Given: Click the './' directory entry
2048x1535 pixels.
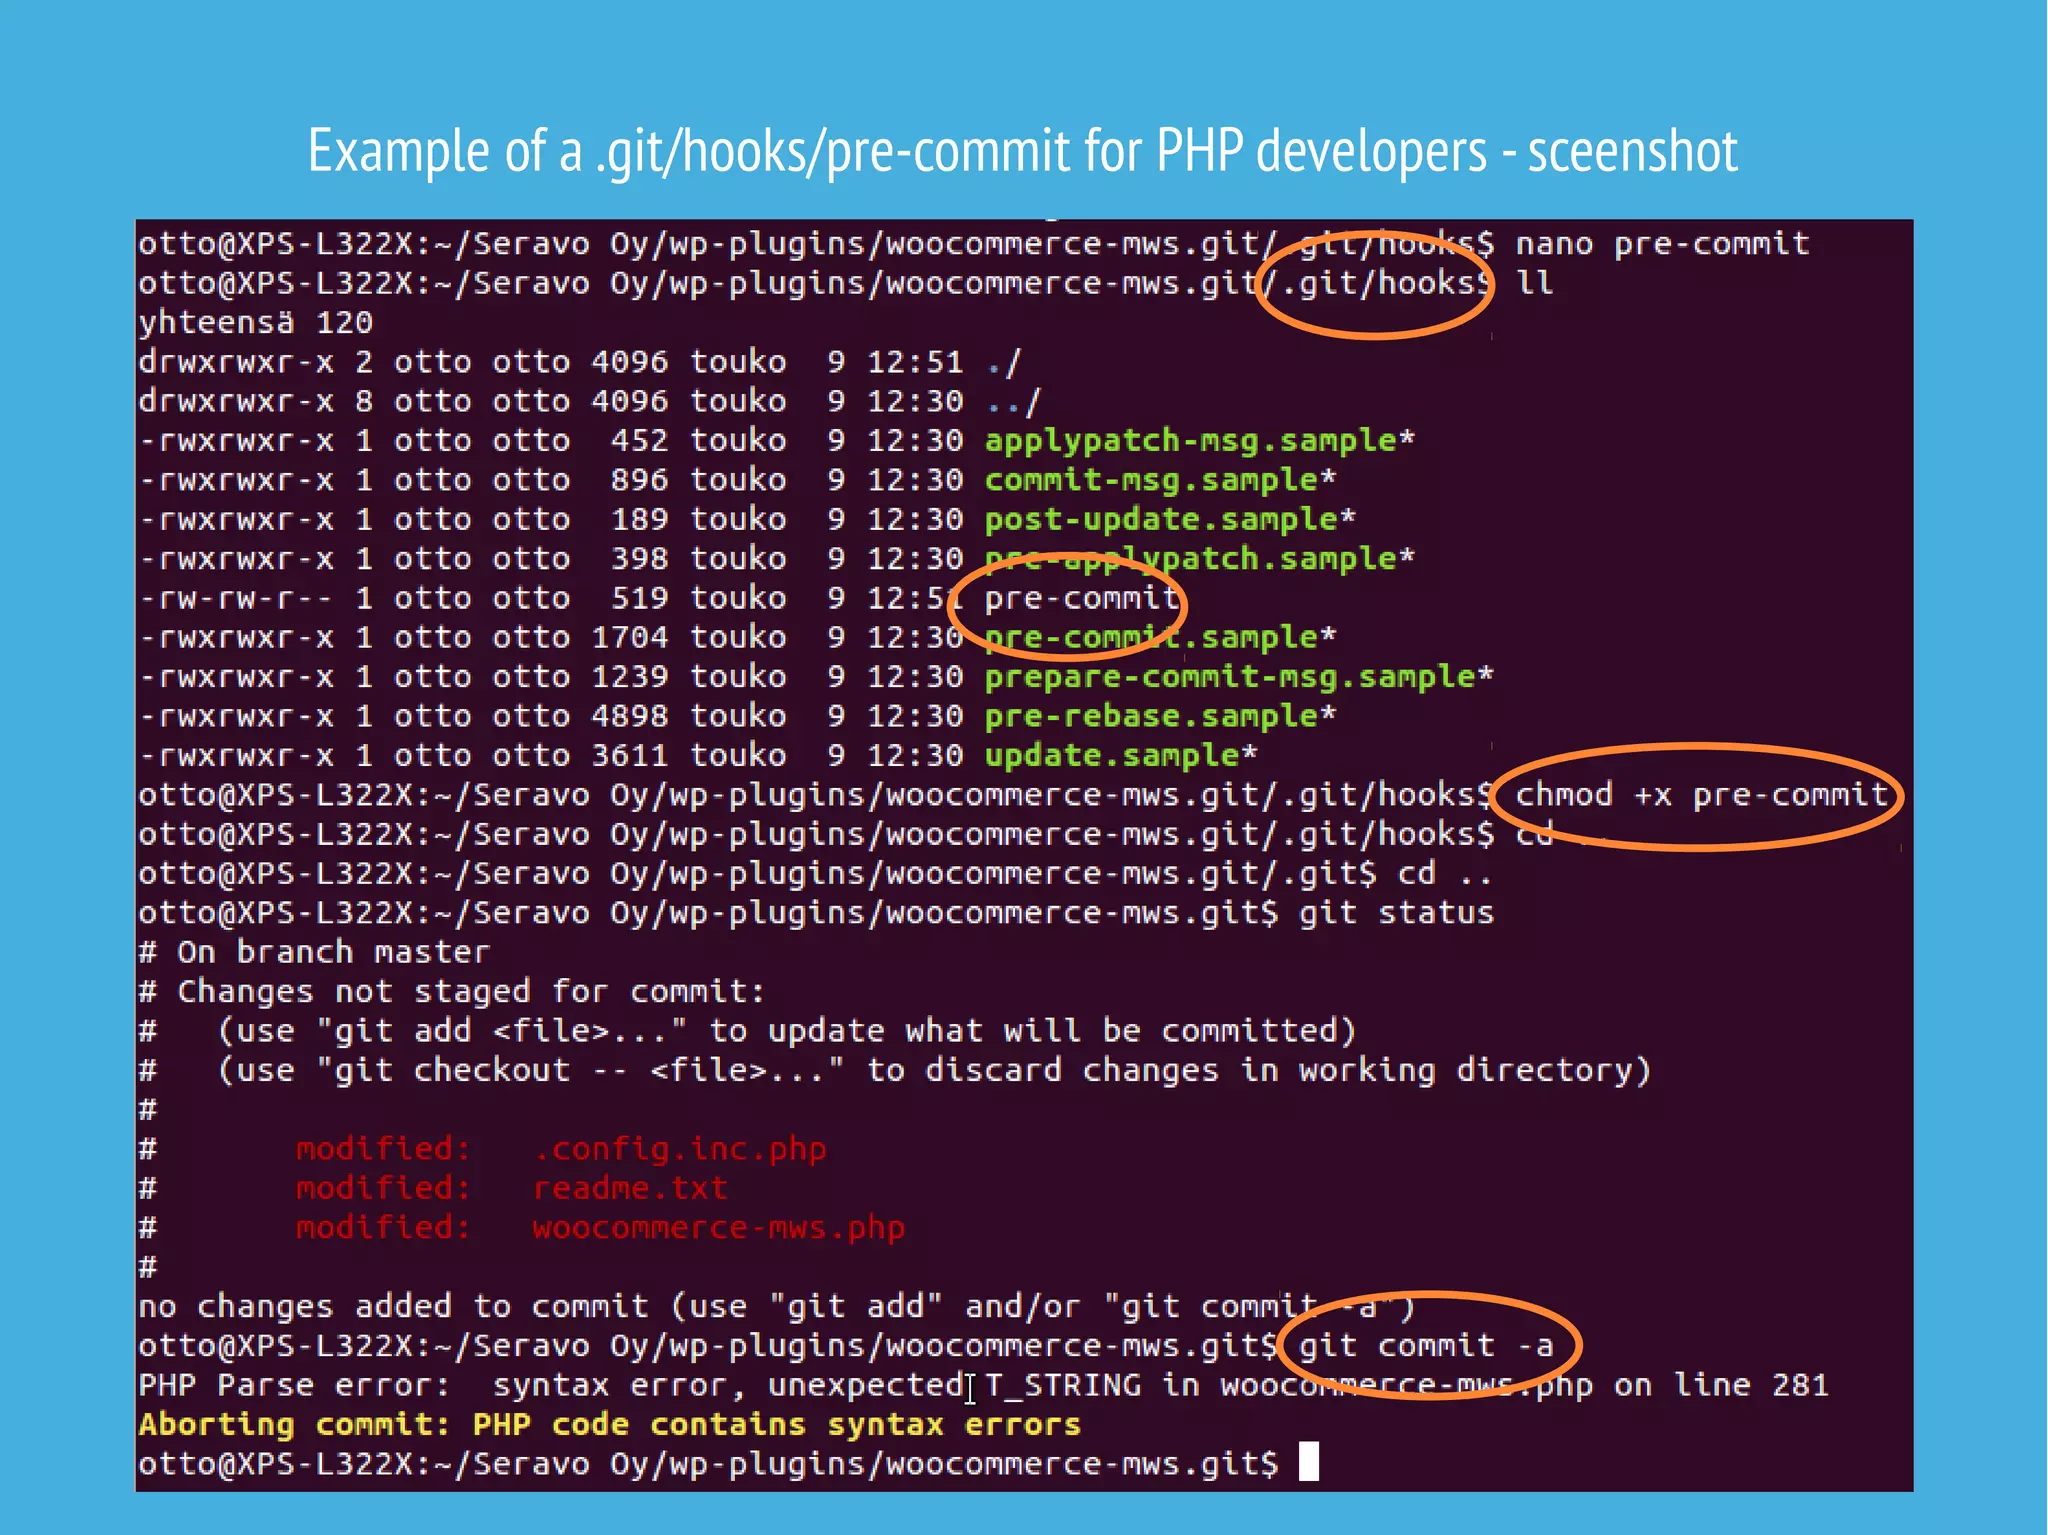Looking at the screenshot, I should point(1003,362).
